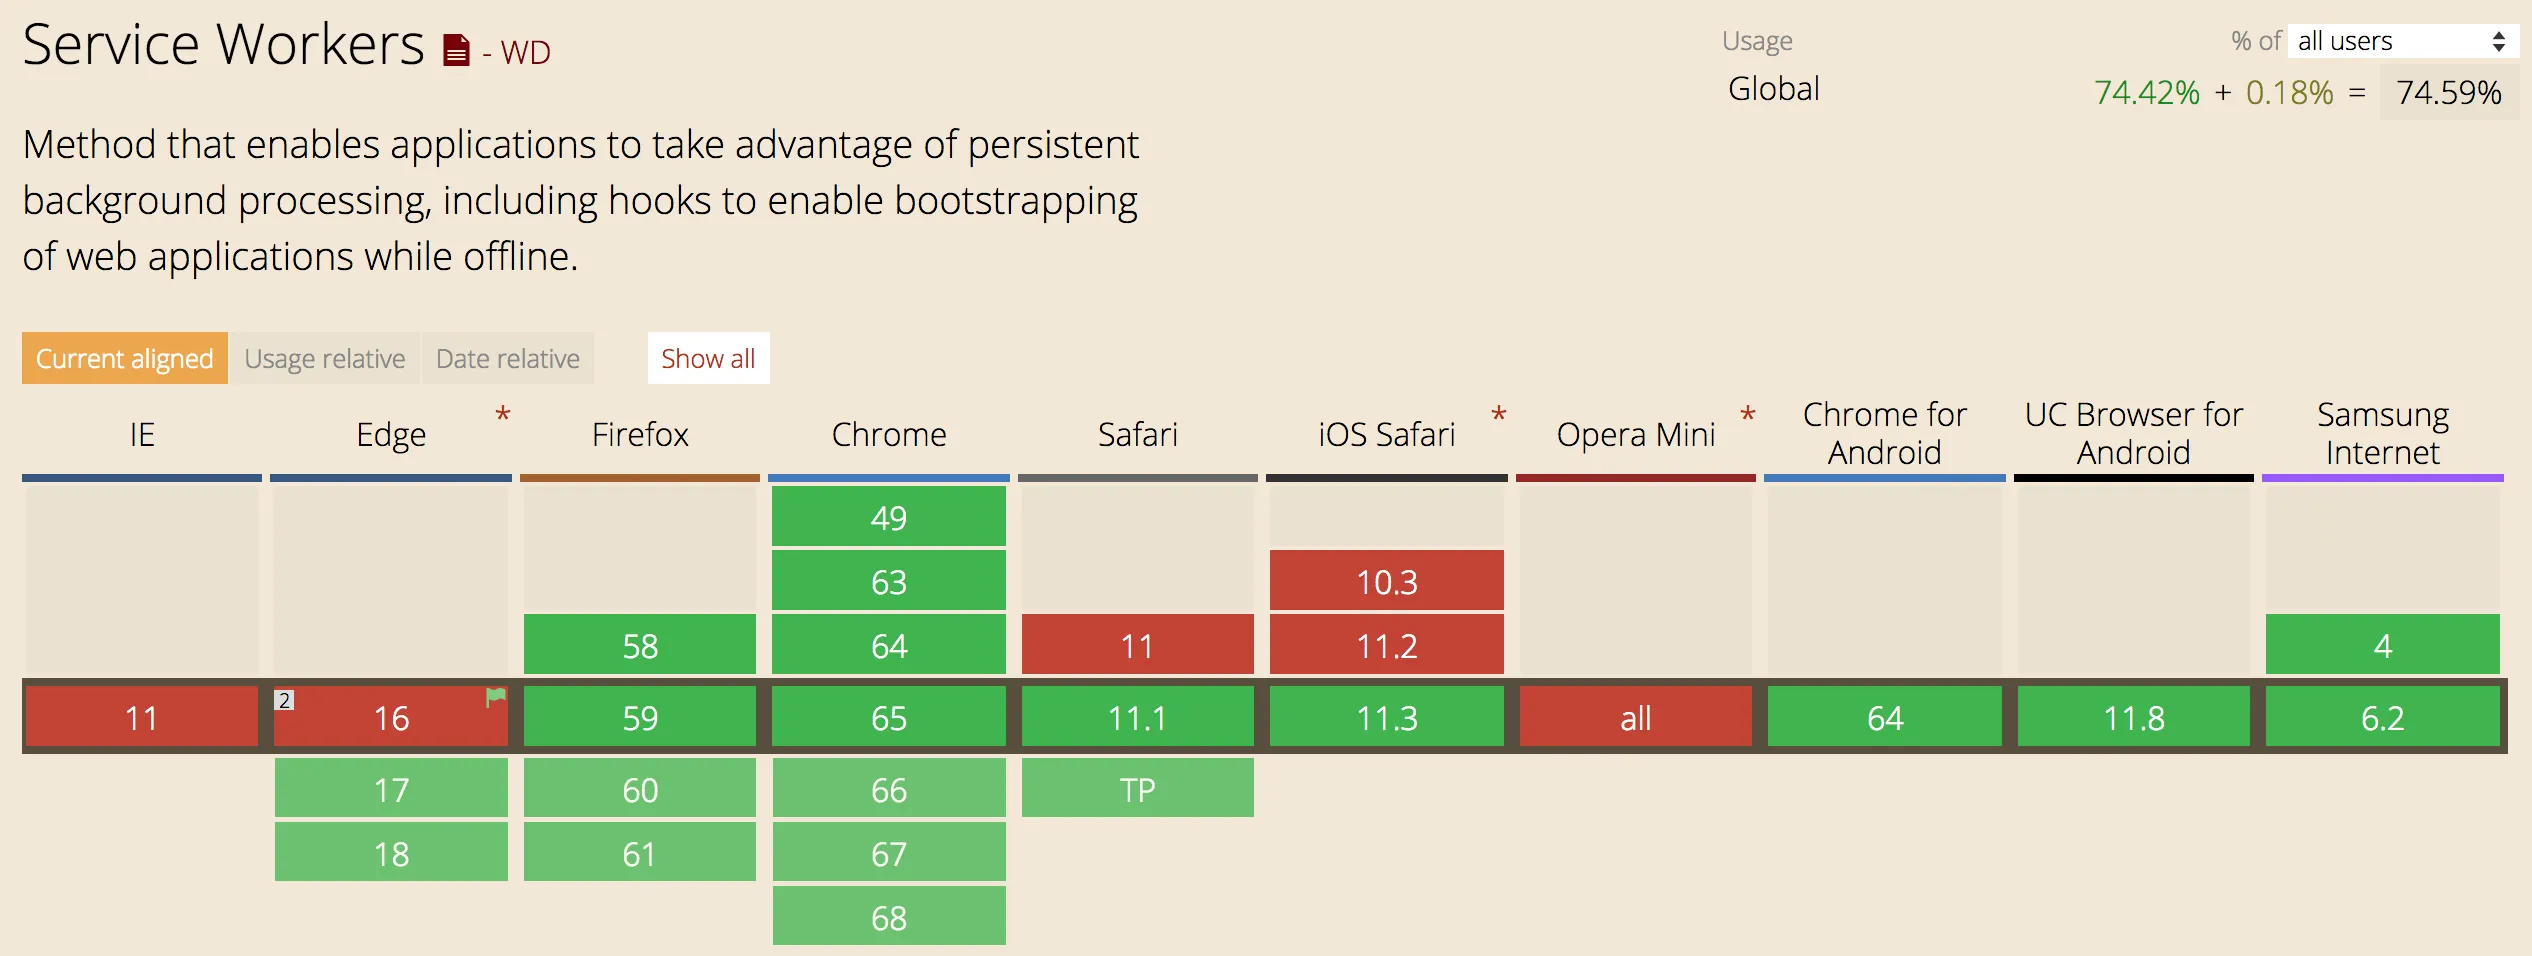Click the asterisk note next to iOS Safari
Viewport: 2532px width, 956px height.
coord(1499,414)
